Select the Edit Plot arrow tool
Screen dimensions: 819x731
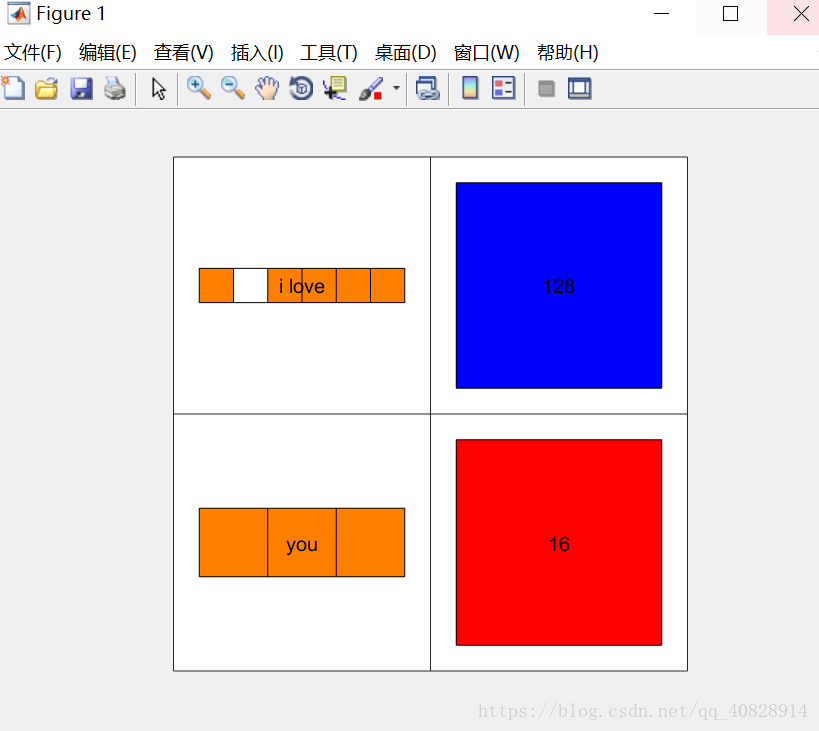coord(158,88)
